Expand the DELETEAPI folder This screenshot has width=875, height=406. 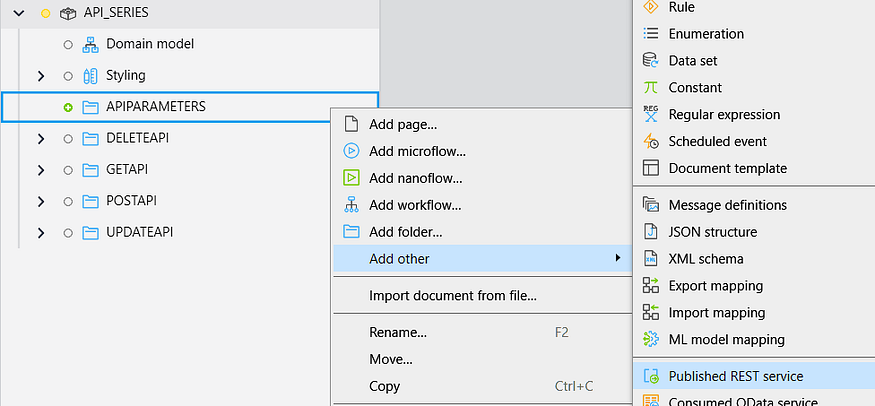[41, 139]
